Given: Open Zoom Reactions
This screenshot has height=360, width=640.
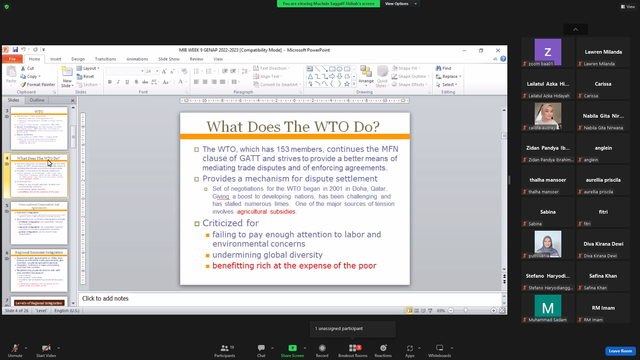Looking at the screenshot, I should (383, 350).
